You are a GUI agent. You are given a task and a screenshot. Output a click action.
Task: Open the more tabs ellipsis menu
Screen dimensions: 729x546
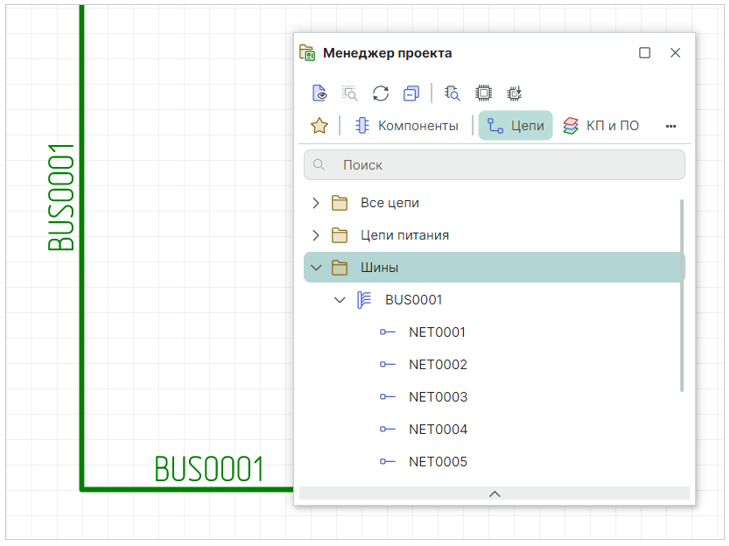[x=670, y=126]
